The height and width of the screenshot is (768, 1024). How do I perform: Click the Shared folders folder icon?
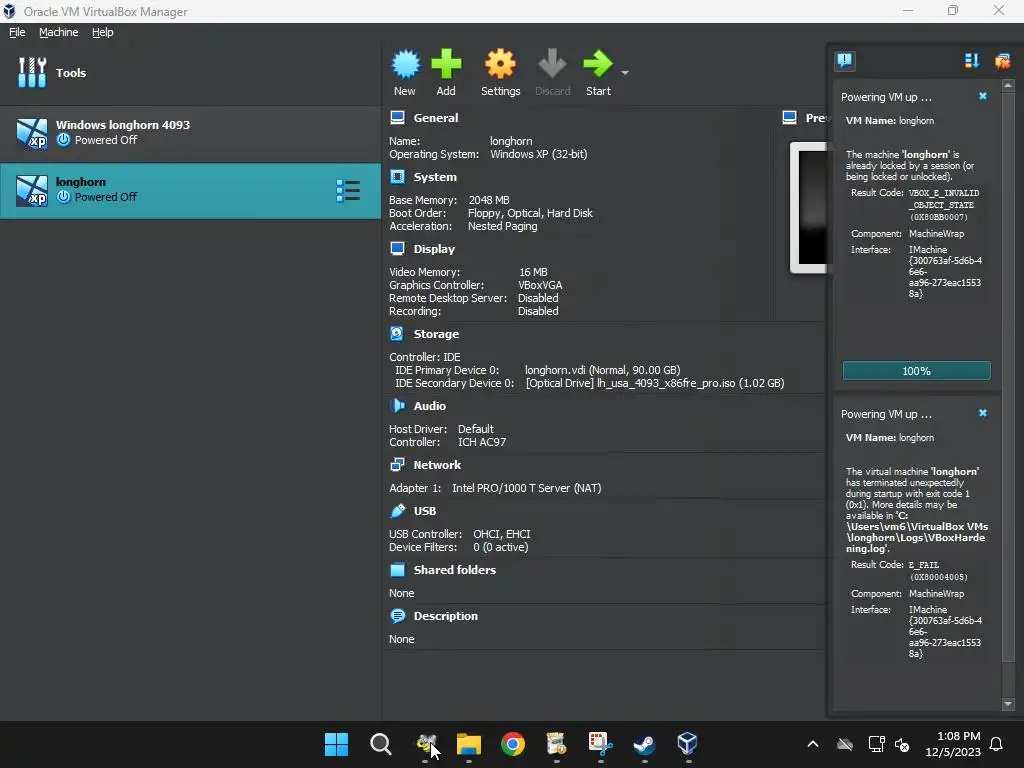pyautogui.click(x=397, y=569)
